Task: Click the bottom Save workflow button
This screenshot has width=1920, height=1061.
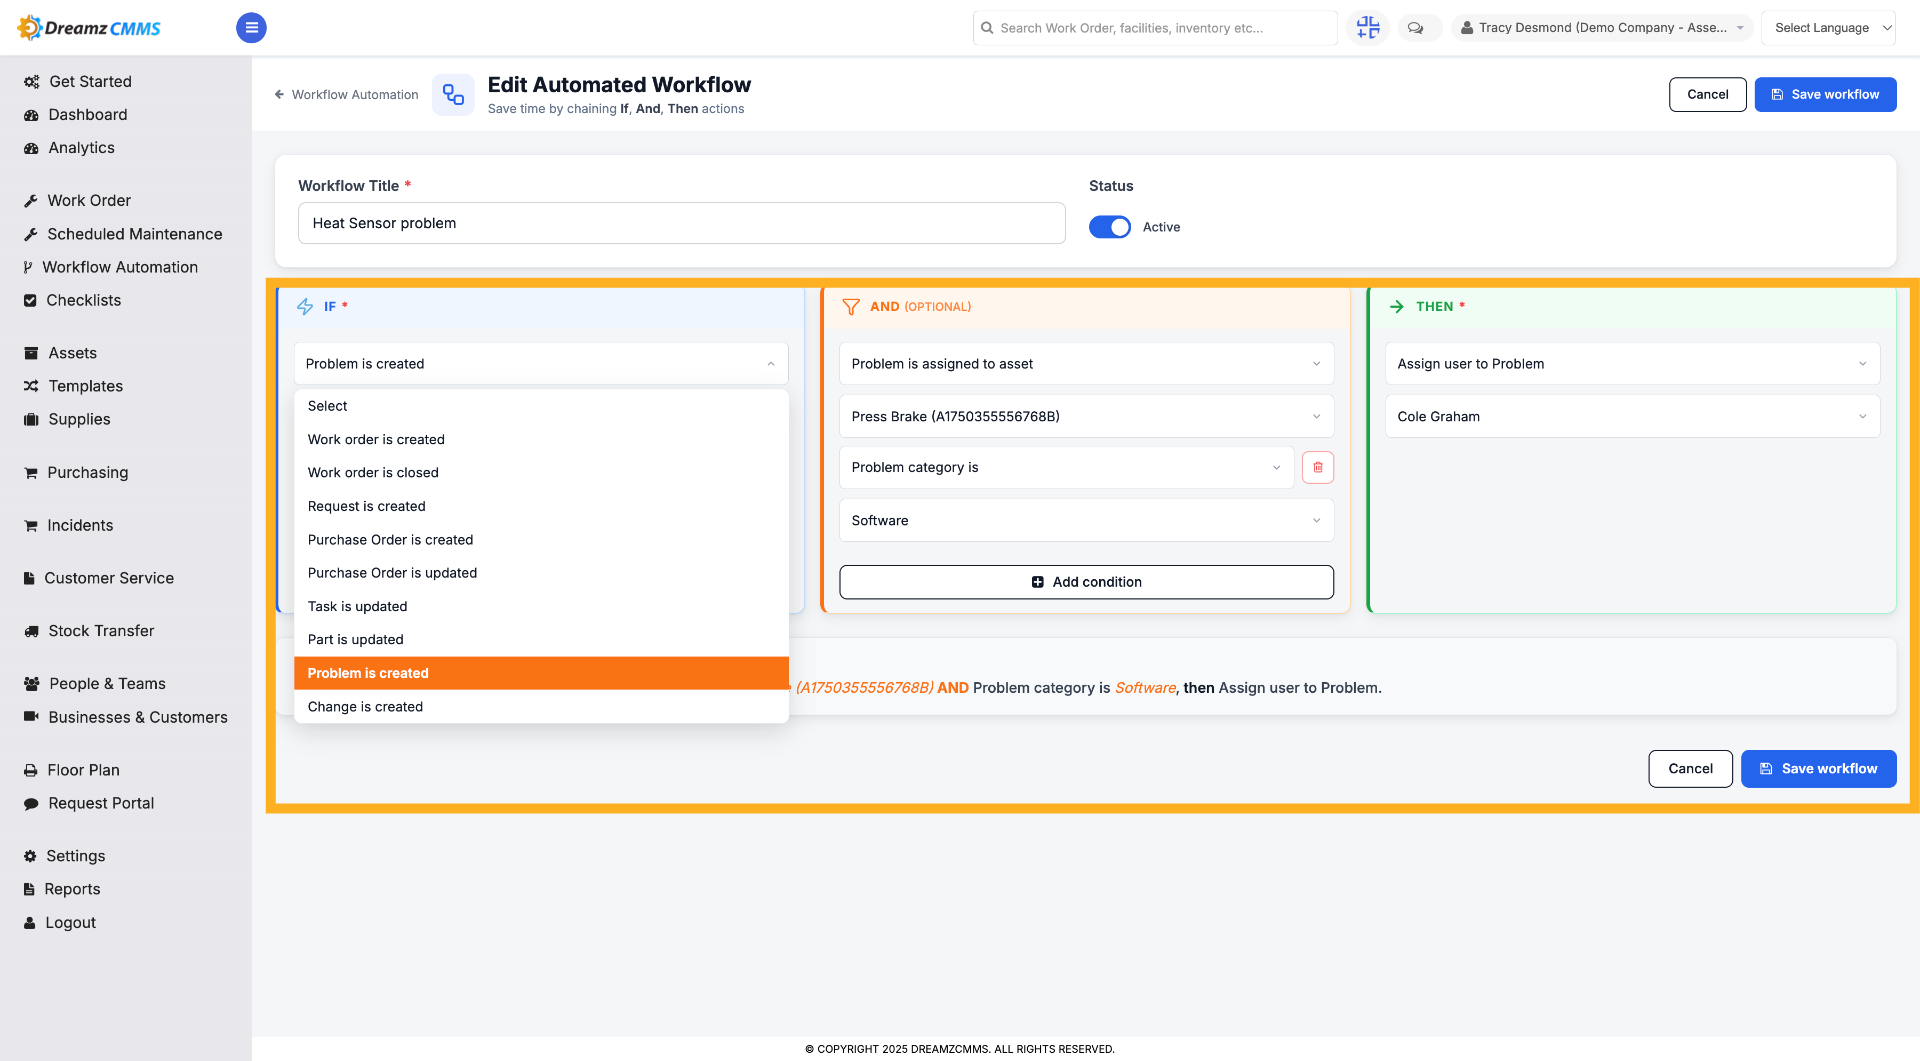Action: [x=1818, y=769]
